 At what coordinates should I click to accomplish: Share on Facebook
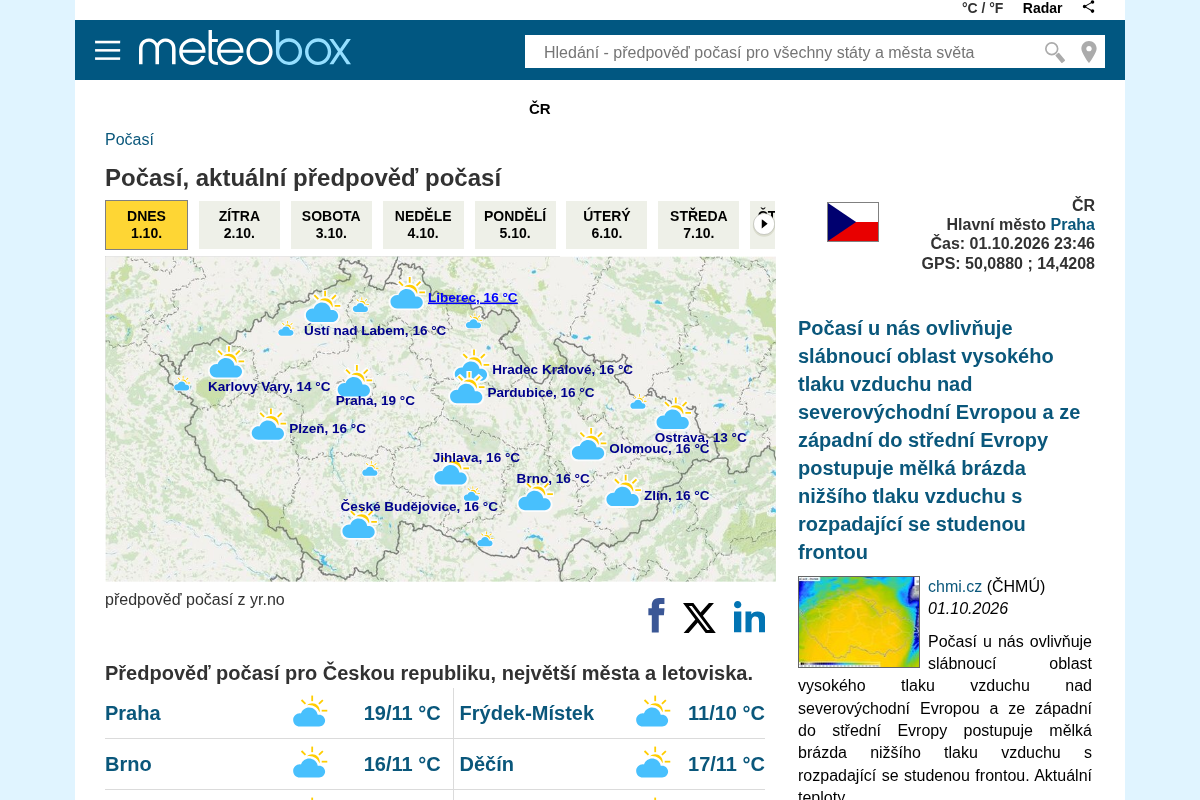tap(656, 616)
